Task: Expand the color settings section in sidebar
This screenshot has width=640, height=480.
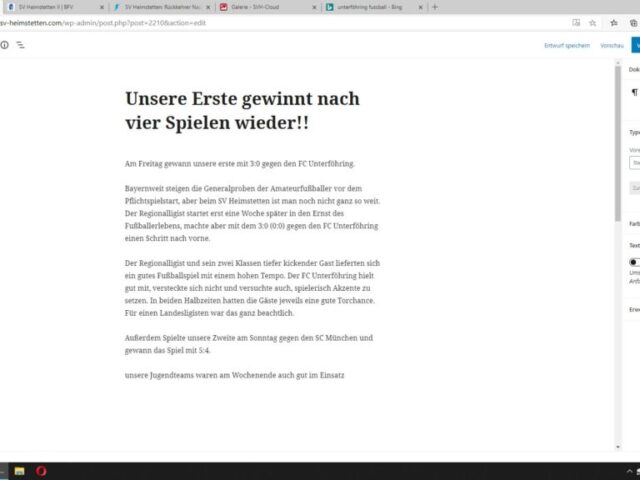Action: pos(634,223)
